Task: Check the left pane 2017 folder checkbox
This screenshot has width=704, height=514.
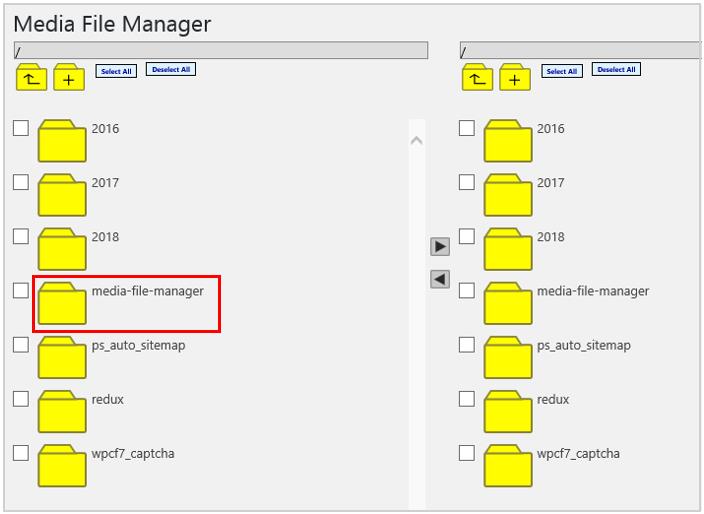Action: tap(21, 182)
